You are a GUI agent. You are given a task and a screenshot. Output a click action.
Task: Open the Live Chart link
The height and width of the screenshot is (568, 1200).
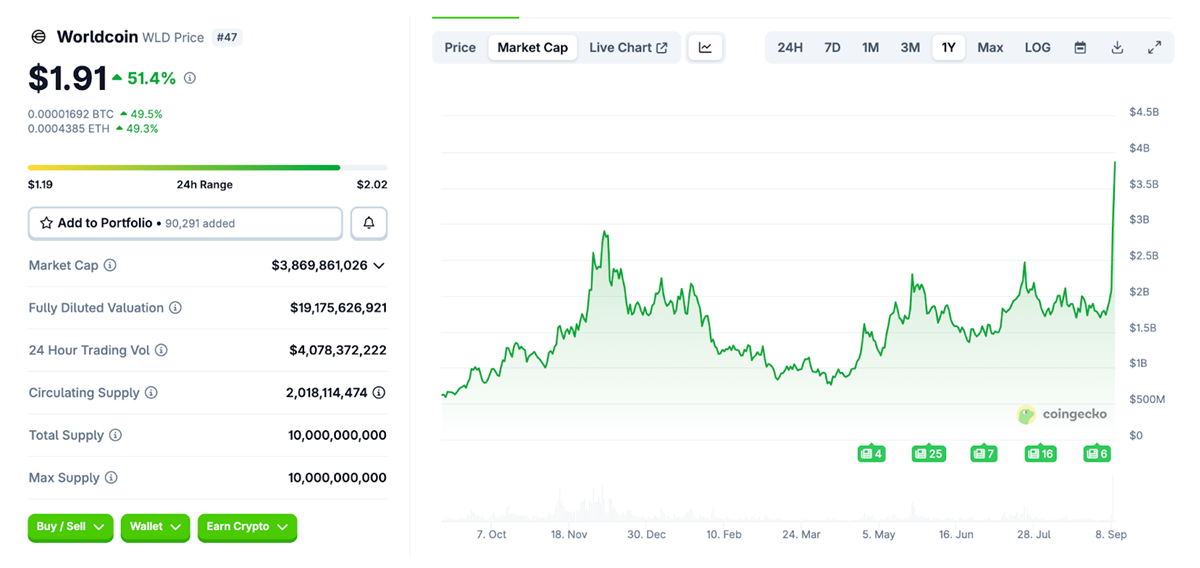pos(628,47)
